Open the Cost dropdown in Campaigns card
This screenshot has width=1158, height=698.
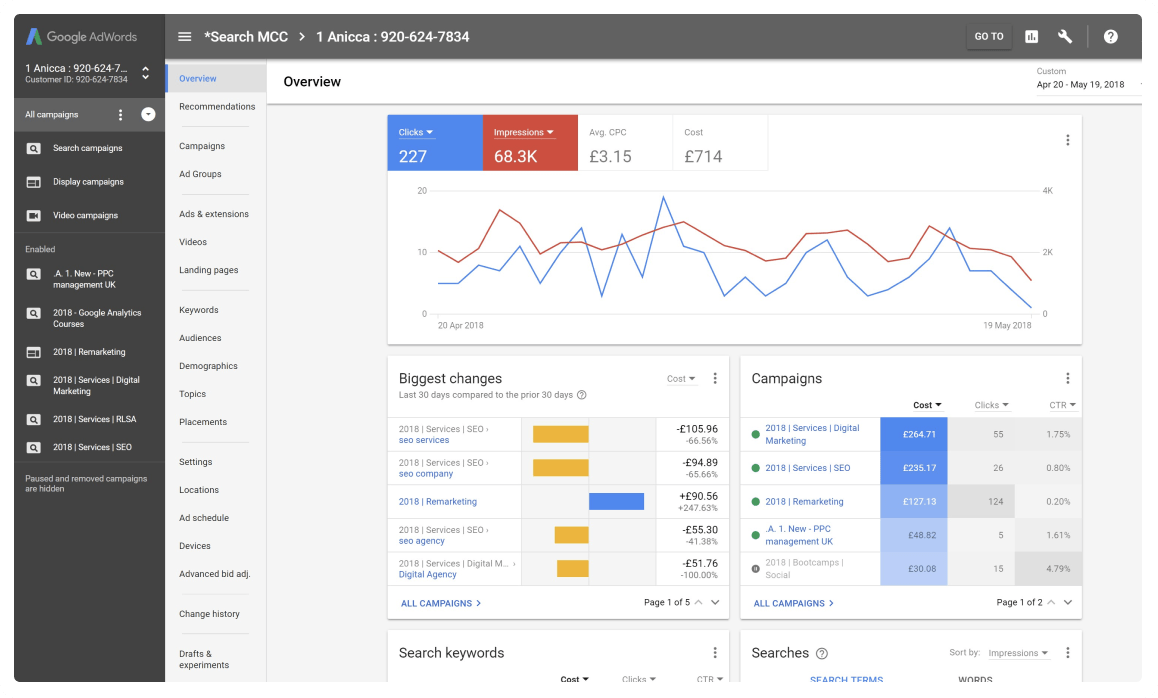click(x=926, y=405)
